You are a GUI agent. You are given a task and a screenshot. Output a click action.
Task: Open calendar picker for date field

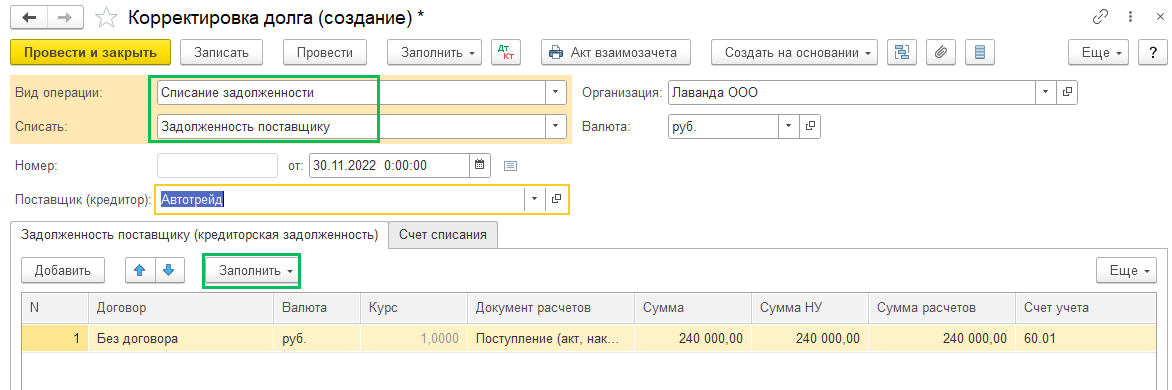480,166
